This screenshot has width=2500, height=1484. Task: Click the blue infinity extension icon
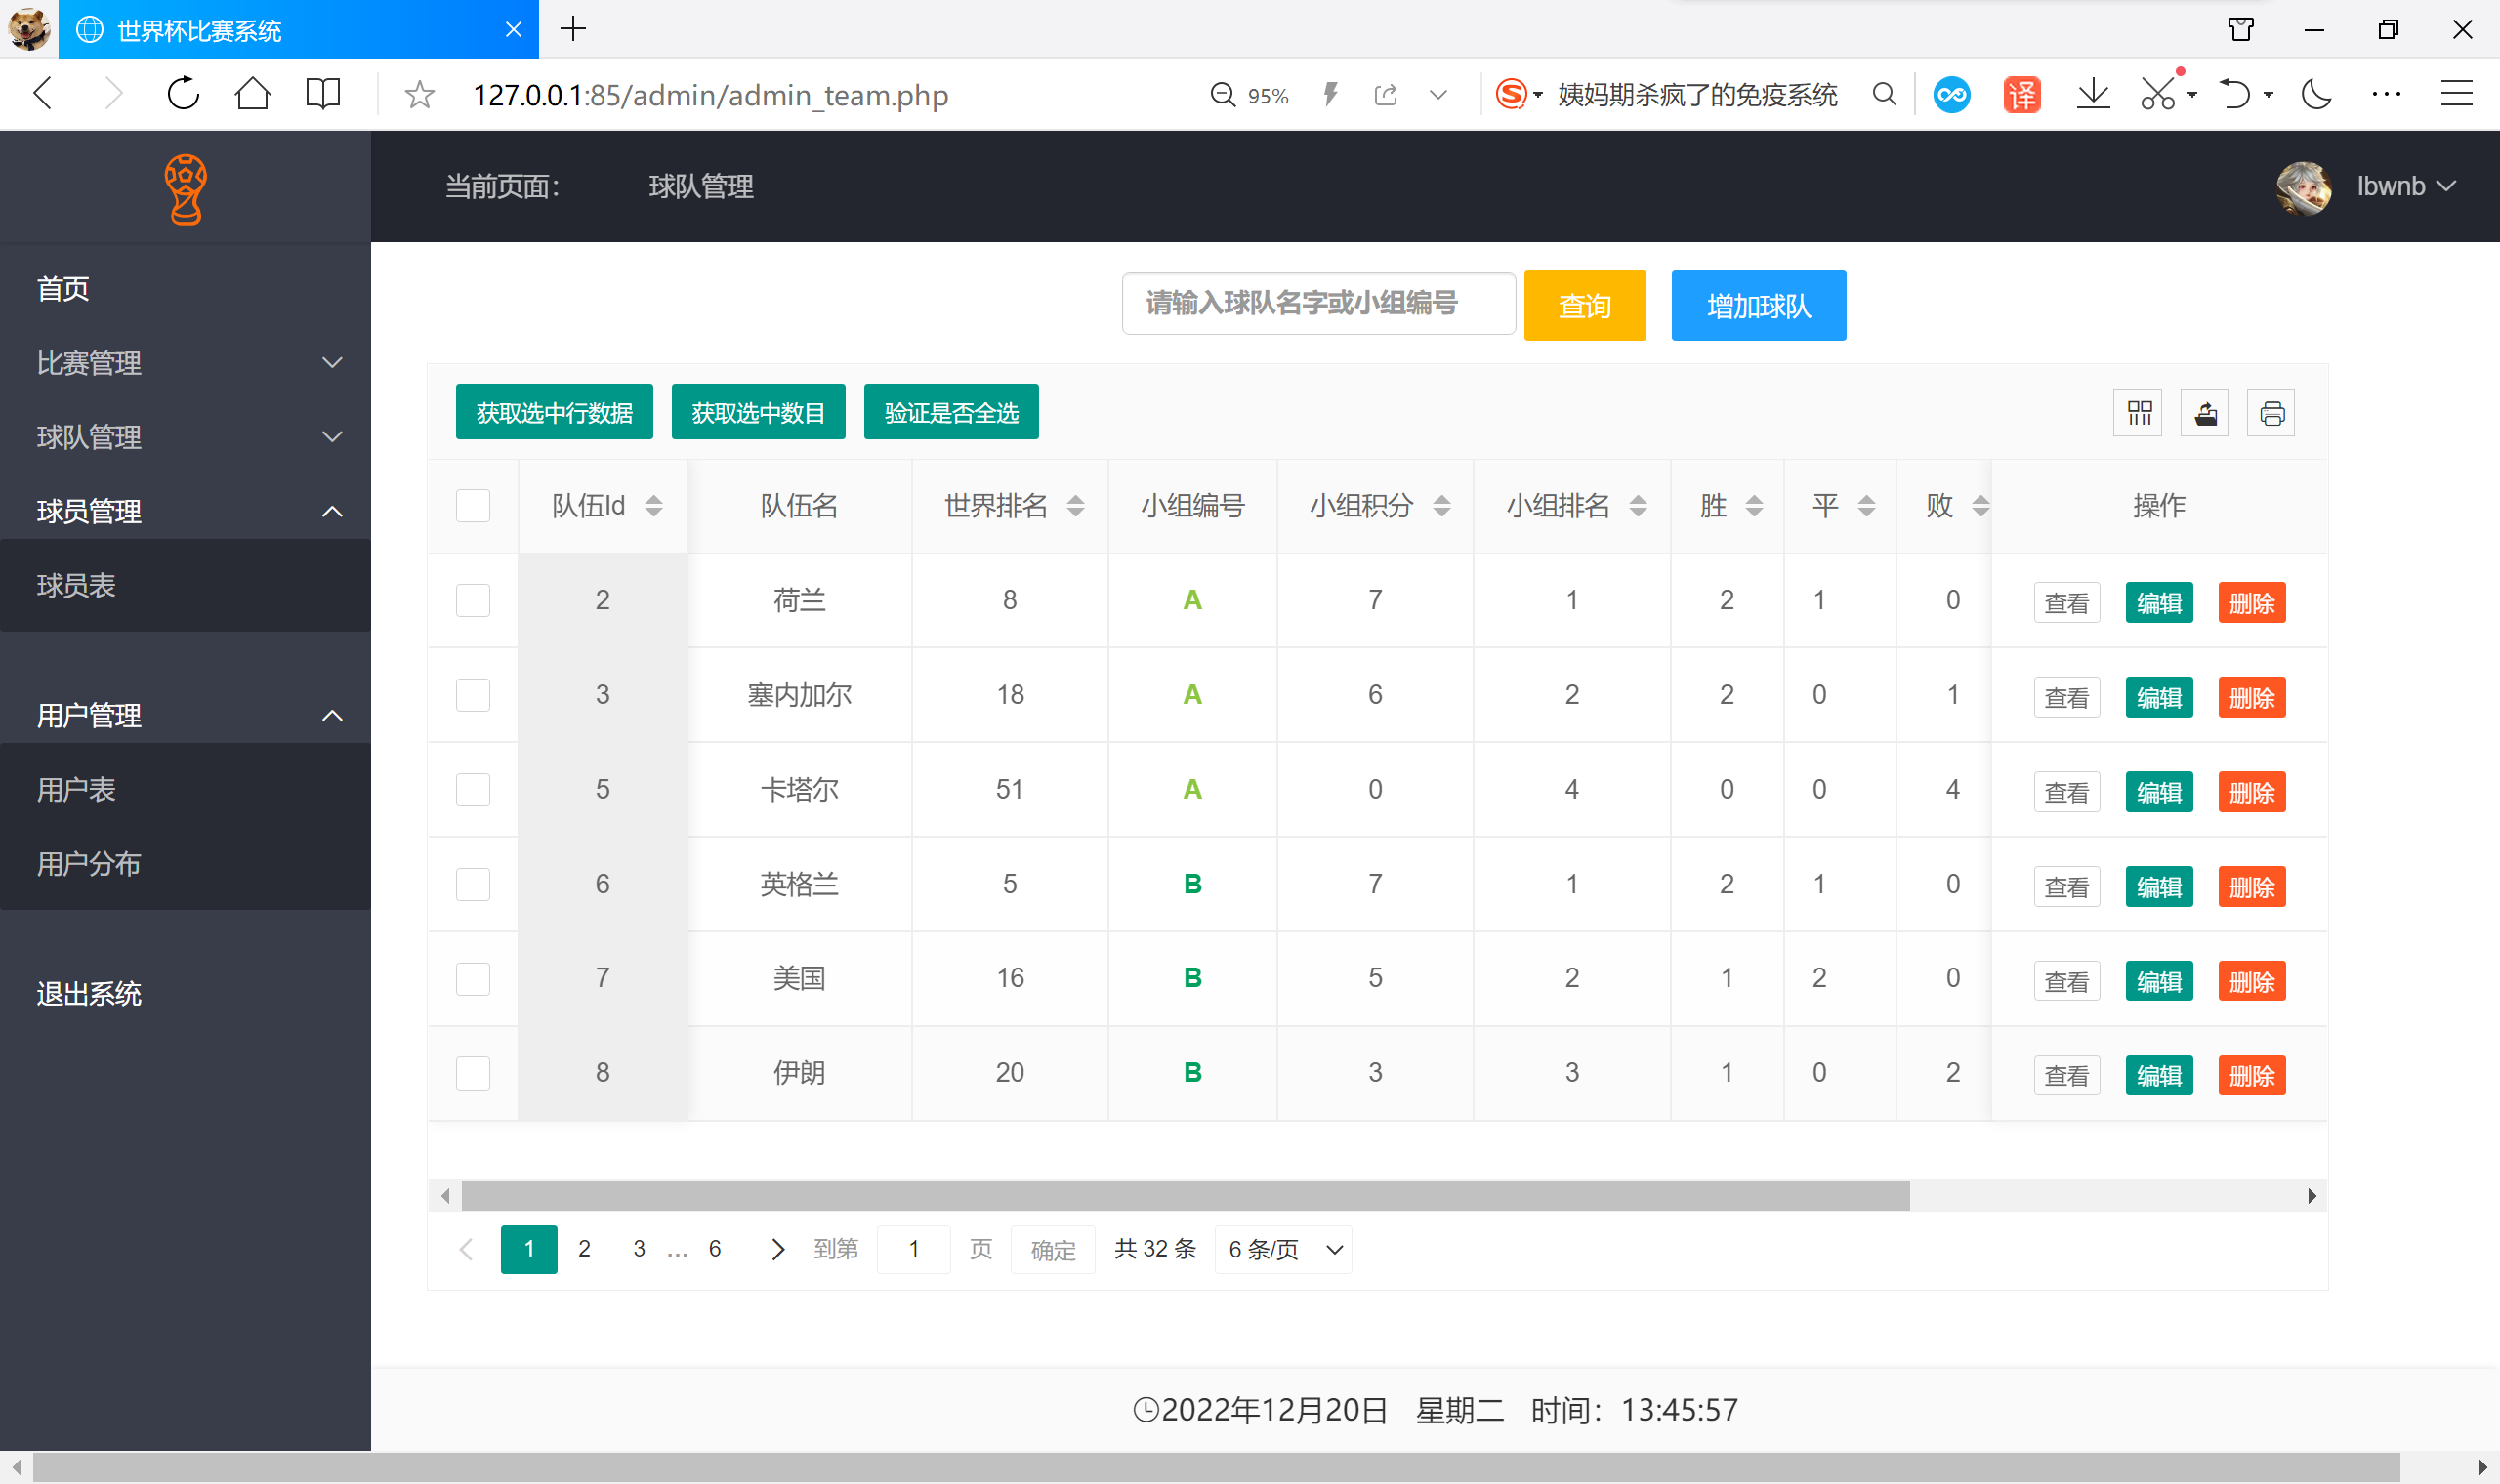point(1952,95)
